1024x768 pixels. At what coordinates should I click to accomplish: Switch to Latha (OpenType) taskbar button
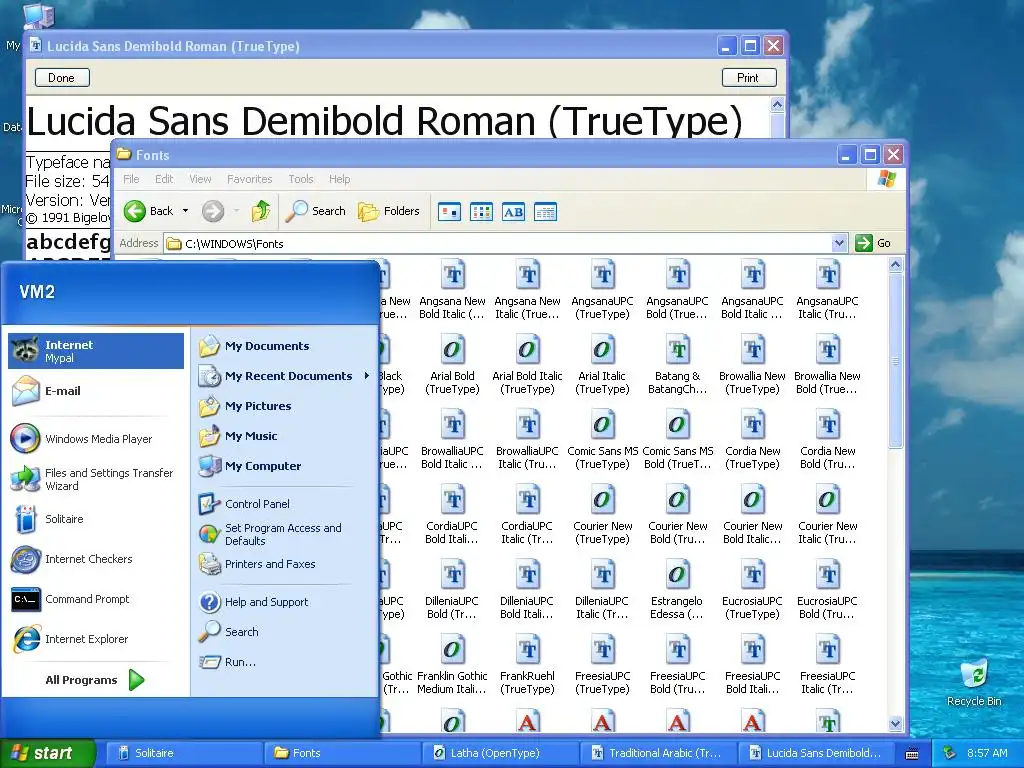pyautogui.click(x=501, y=753)
